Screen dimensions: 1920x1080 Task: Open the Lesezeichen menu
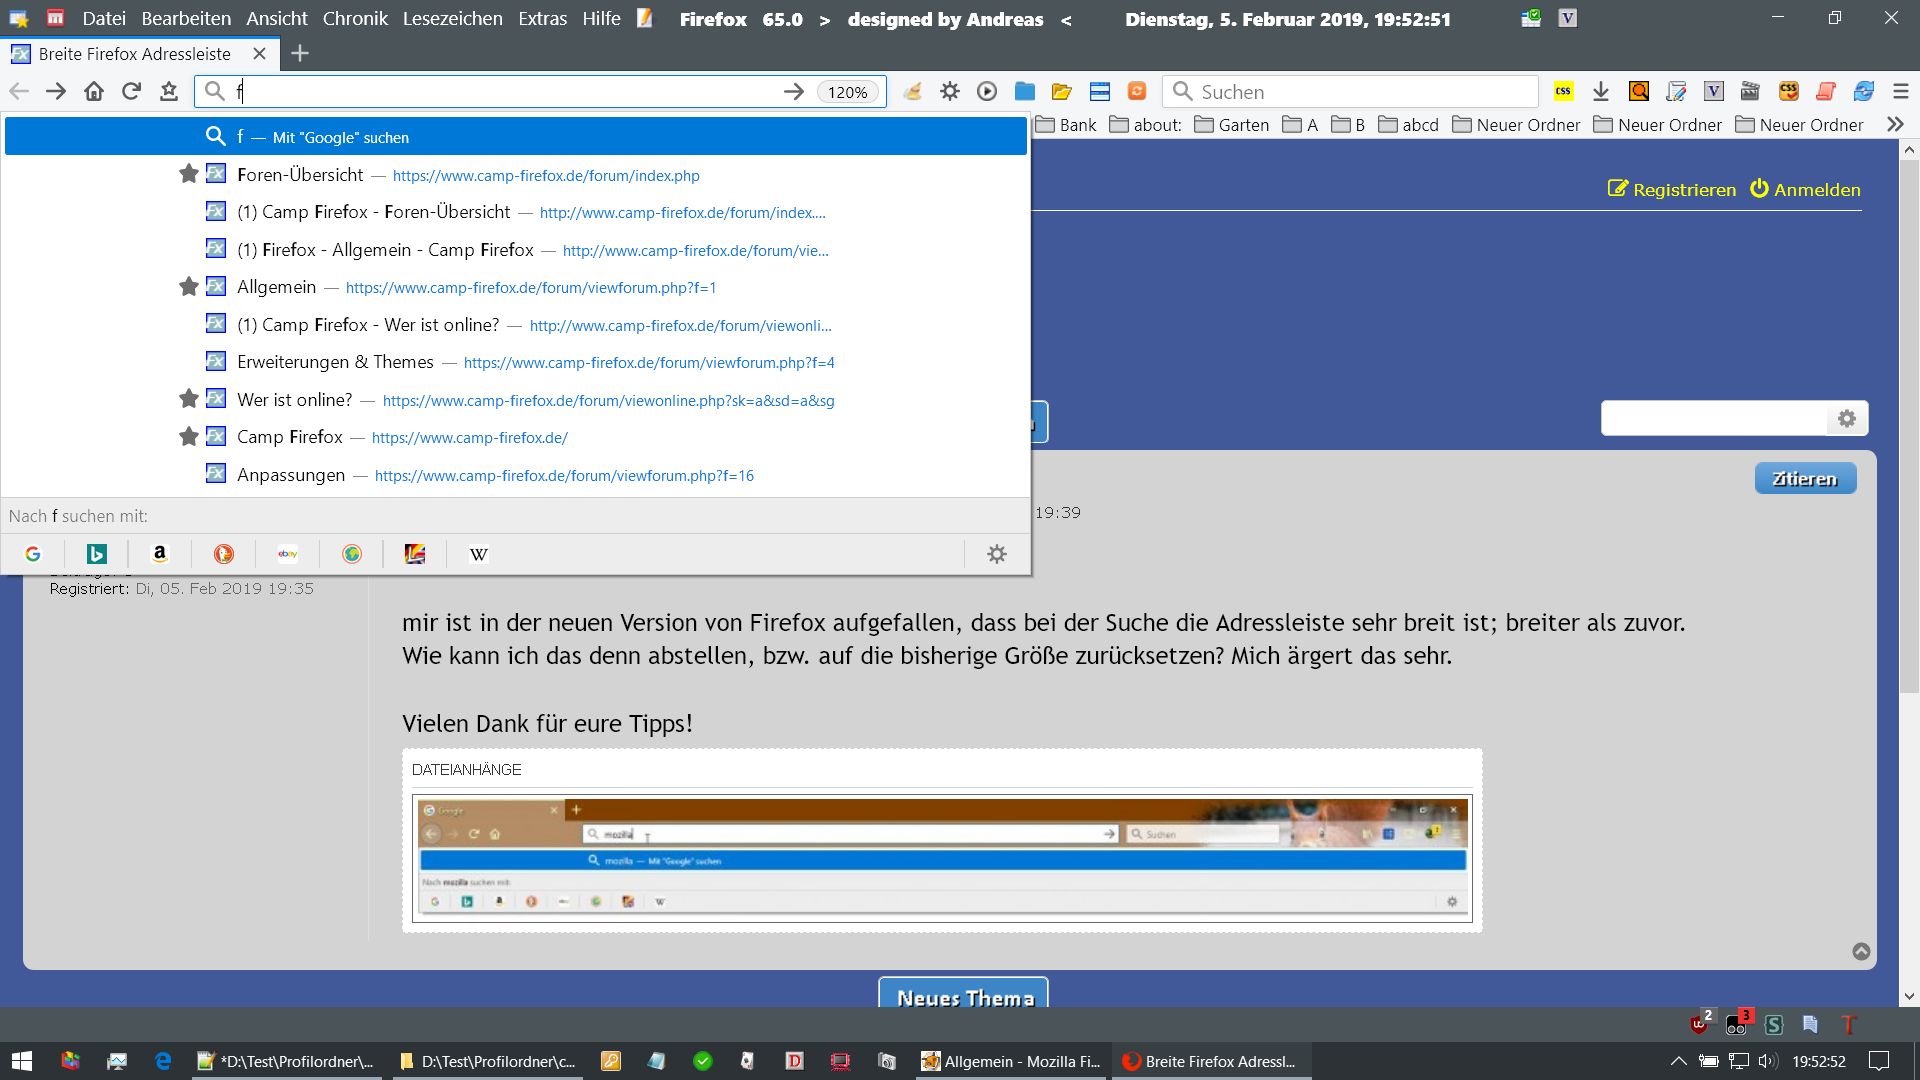(x=452, y=18)
